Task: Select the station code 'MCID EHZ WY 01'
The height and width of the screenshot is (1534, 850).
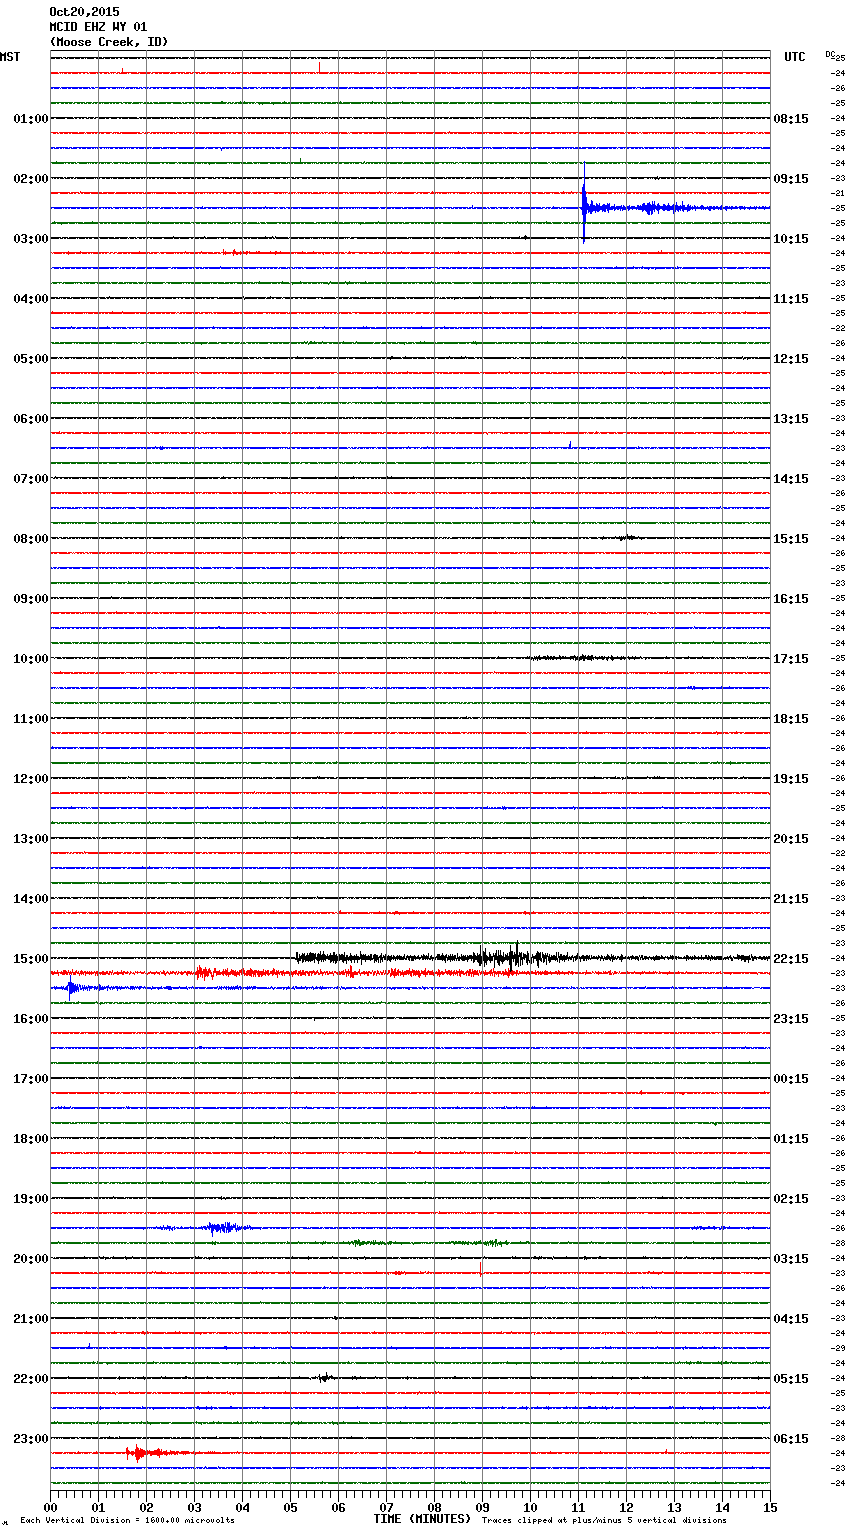Action: (x=98, y=27)
